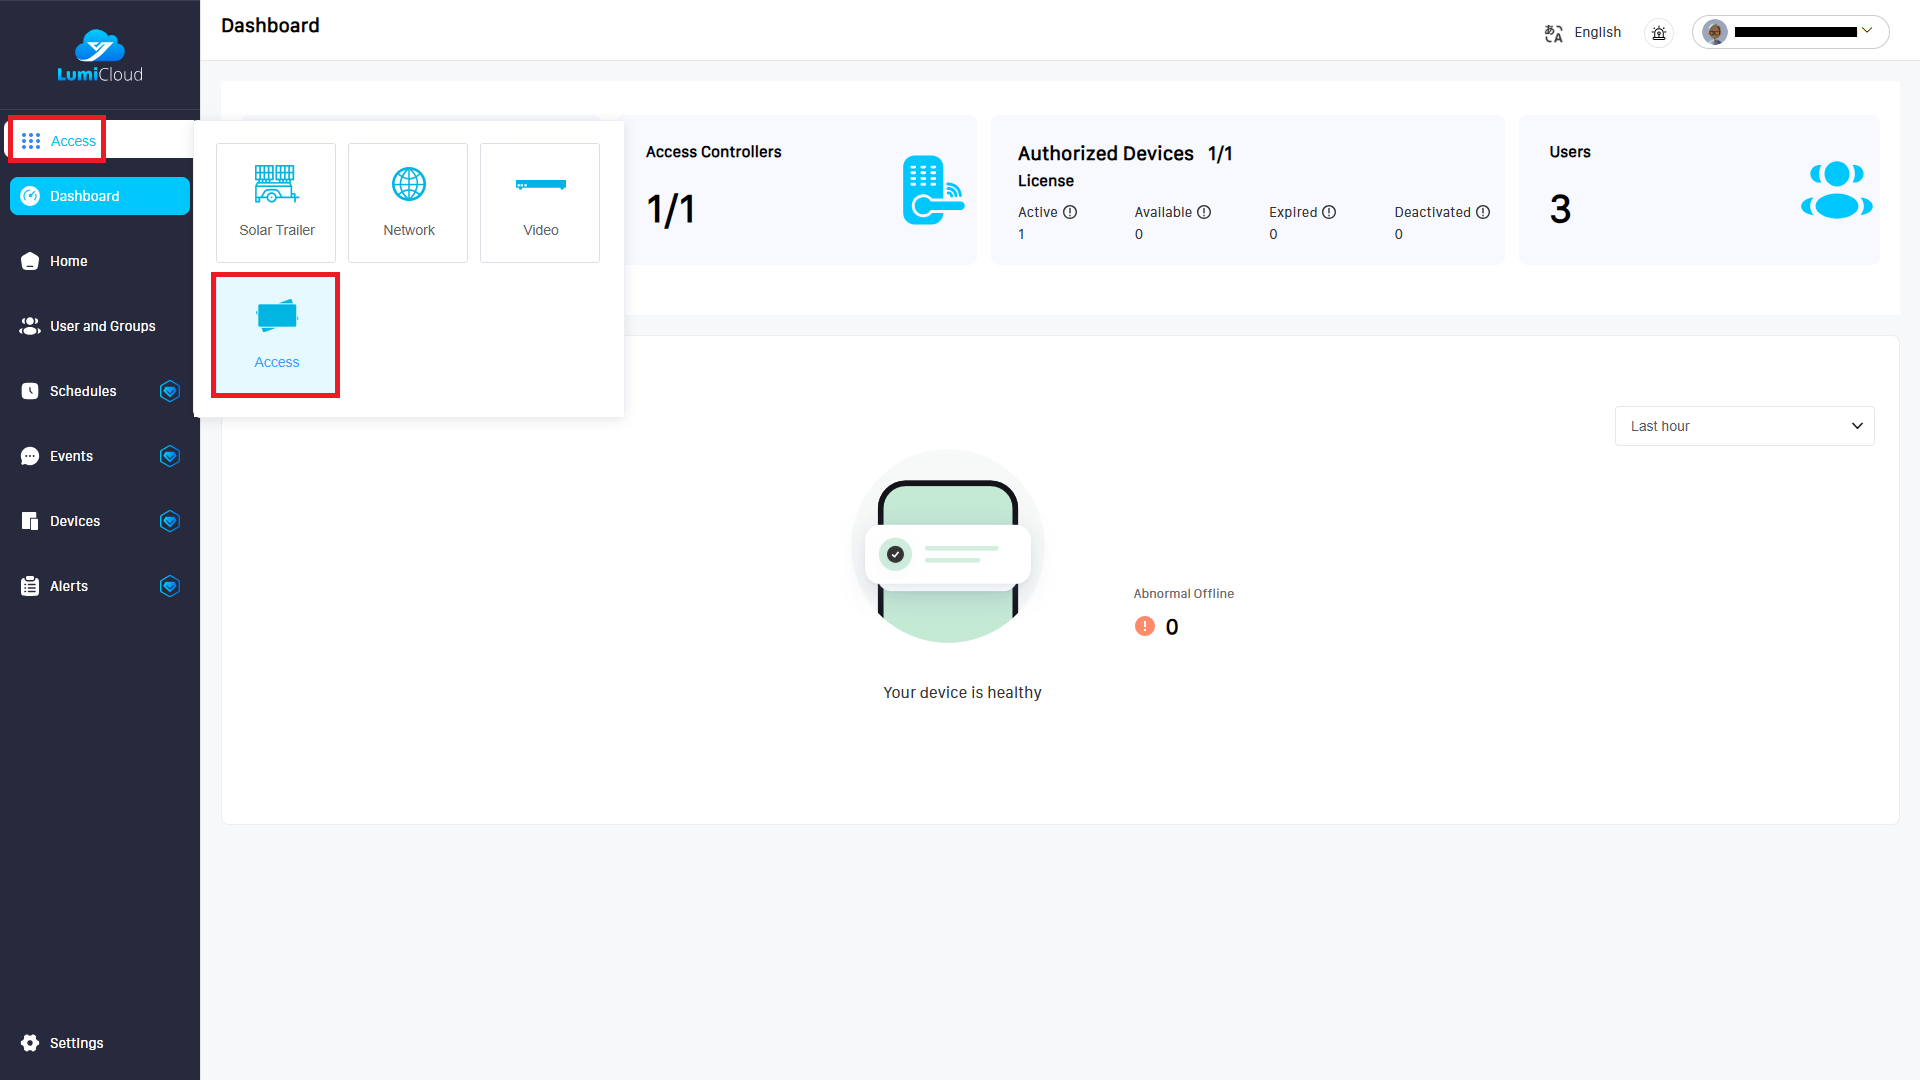Click the Available license info icon
Screen dimensions: 1920x1080
click(x=1204, y=212)
